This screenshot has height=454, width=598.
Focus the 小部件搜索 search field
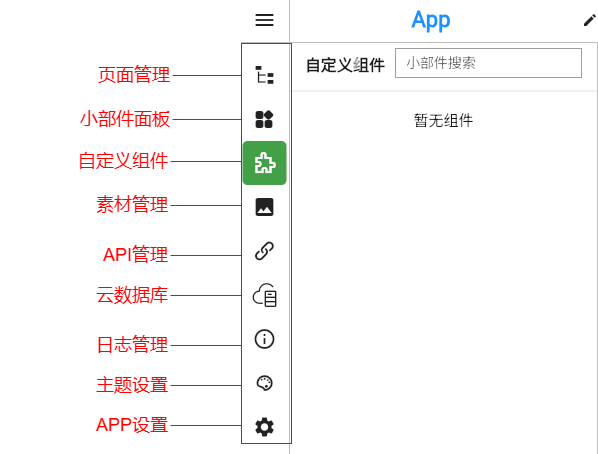[x=488, y=63]
